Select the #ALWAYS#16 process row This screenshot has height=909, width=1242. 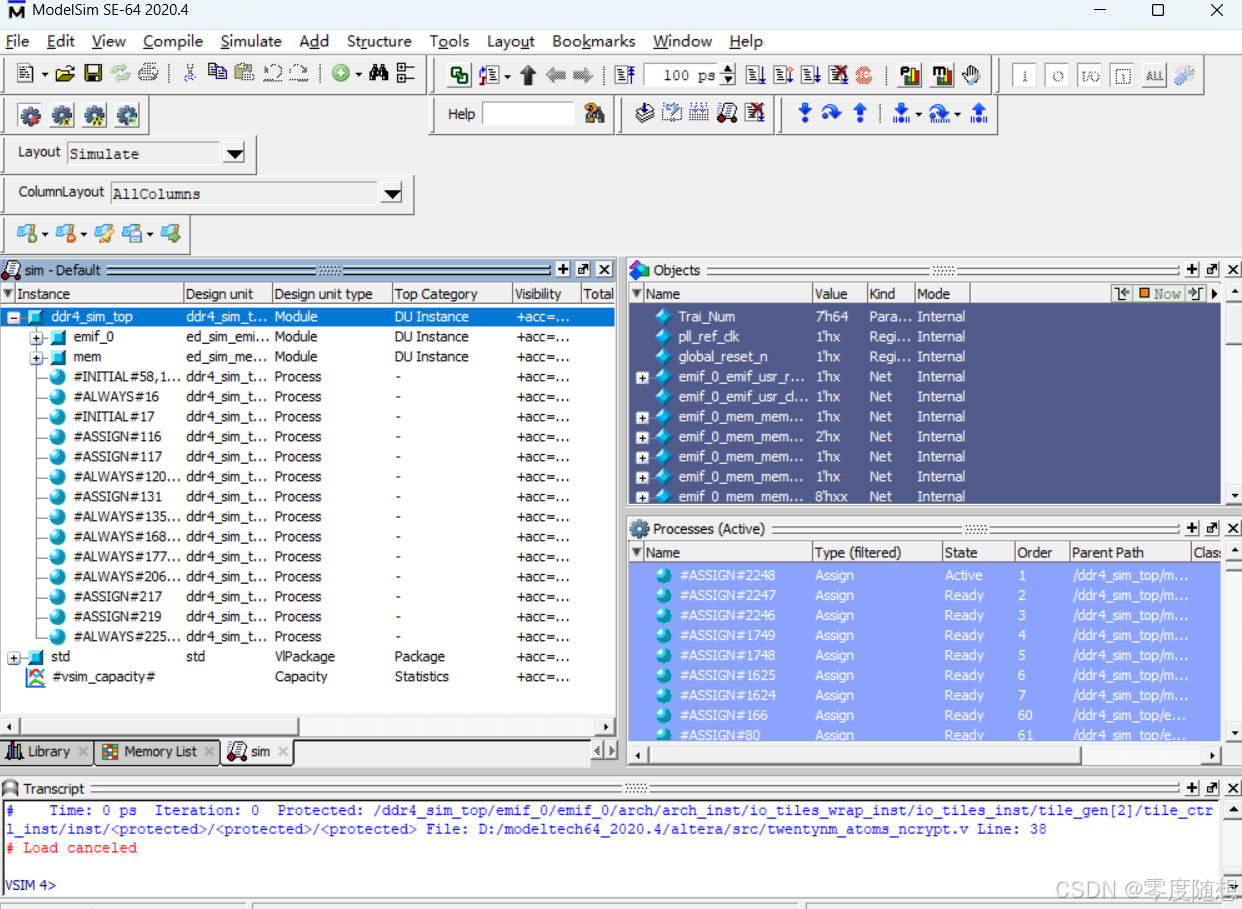click(x=308, y=397)
